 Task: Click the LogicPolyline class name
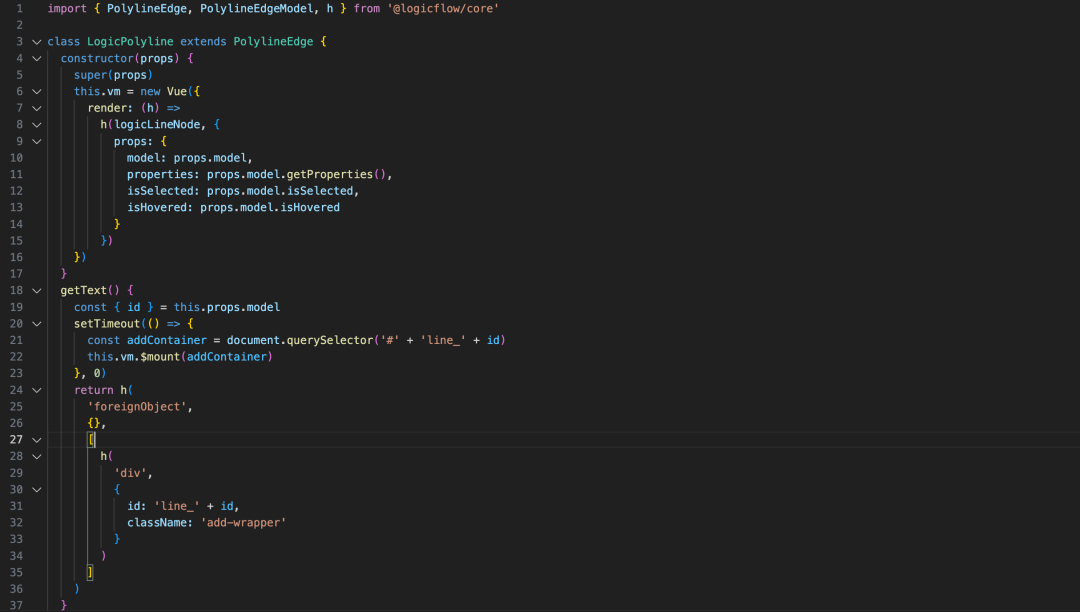pos(130,41)
